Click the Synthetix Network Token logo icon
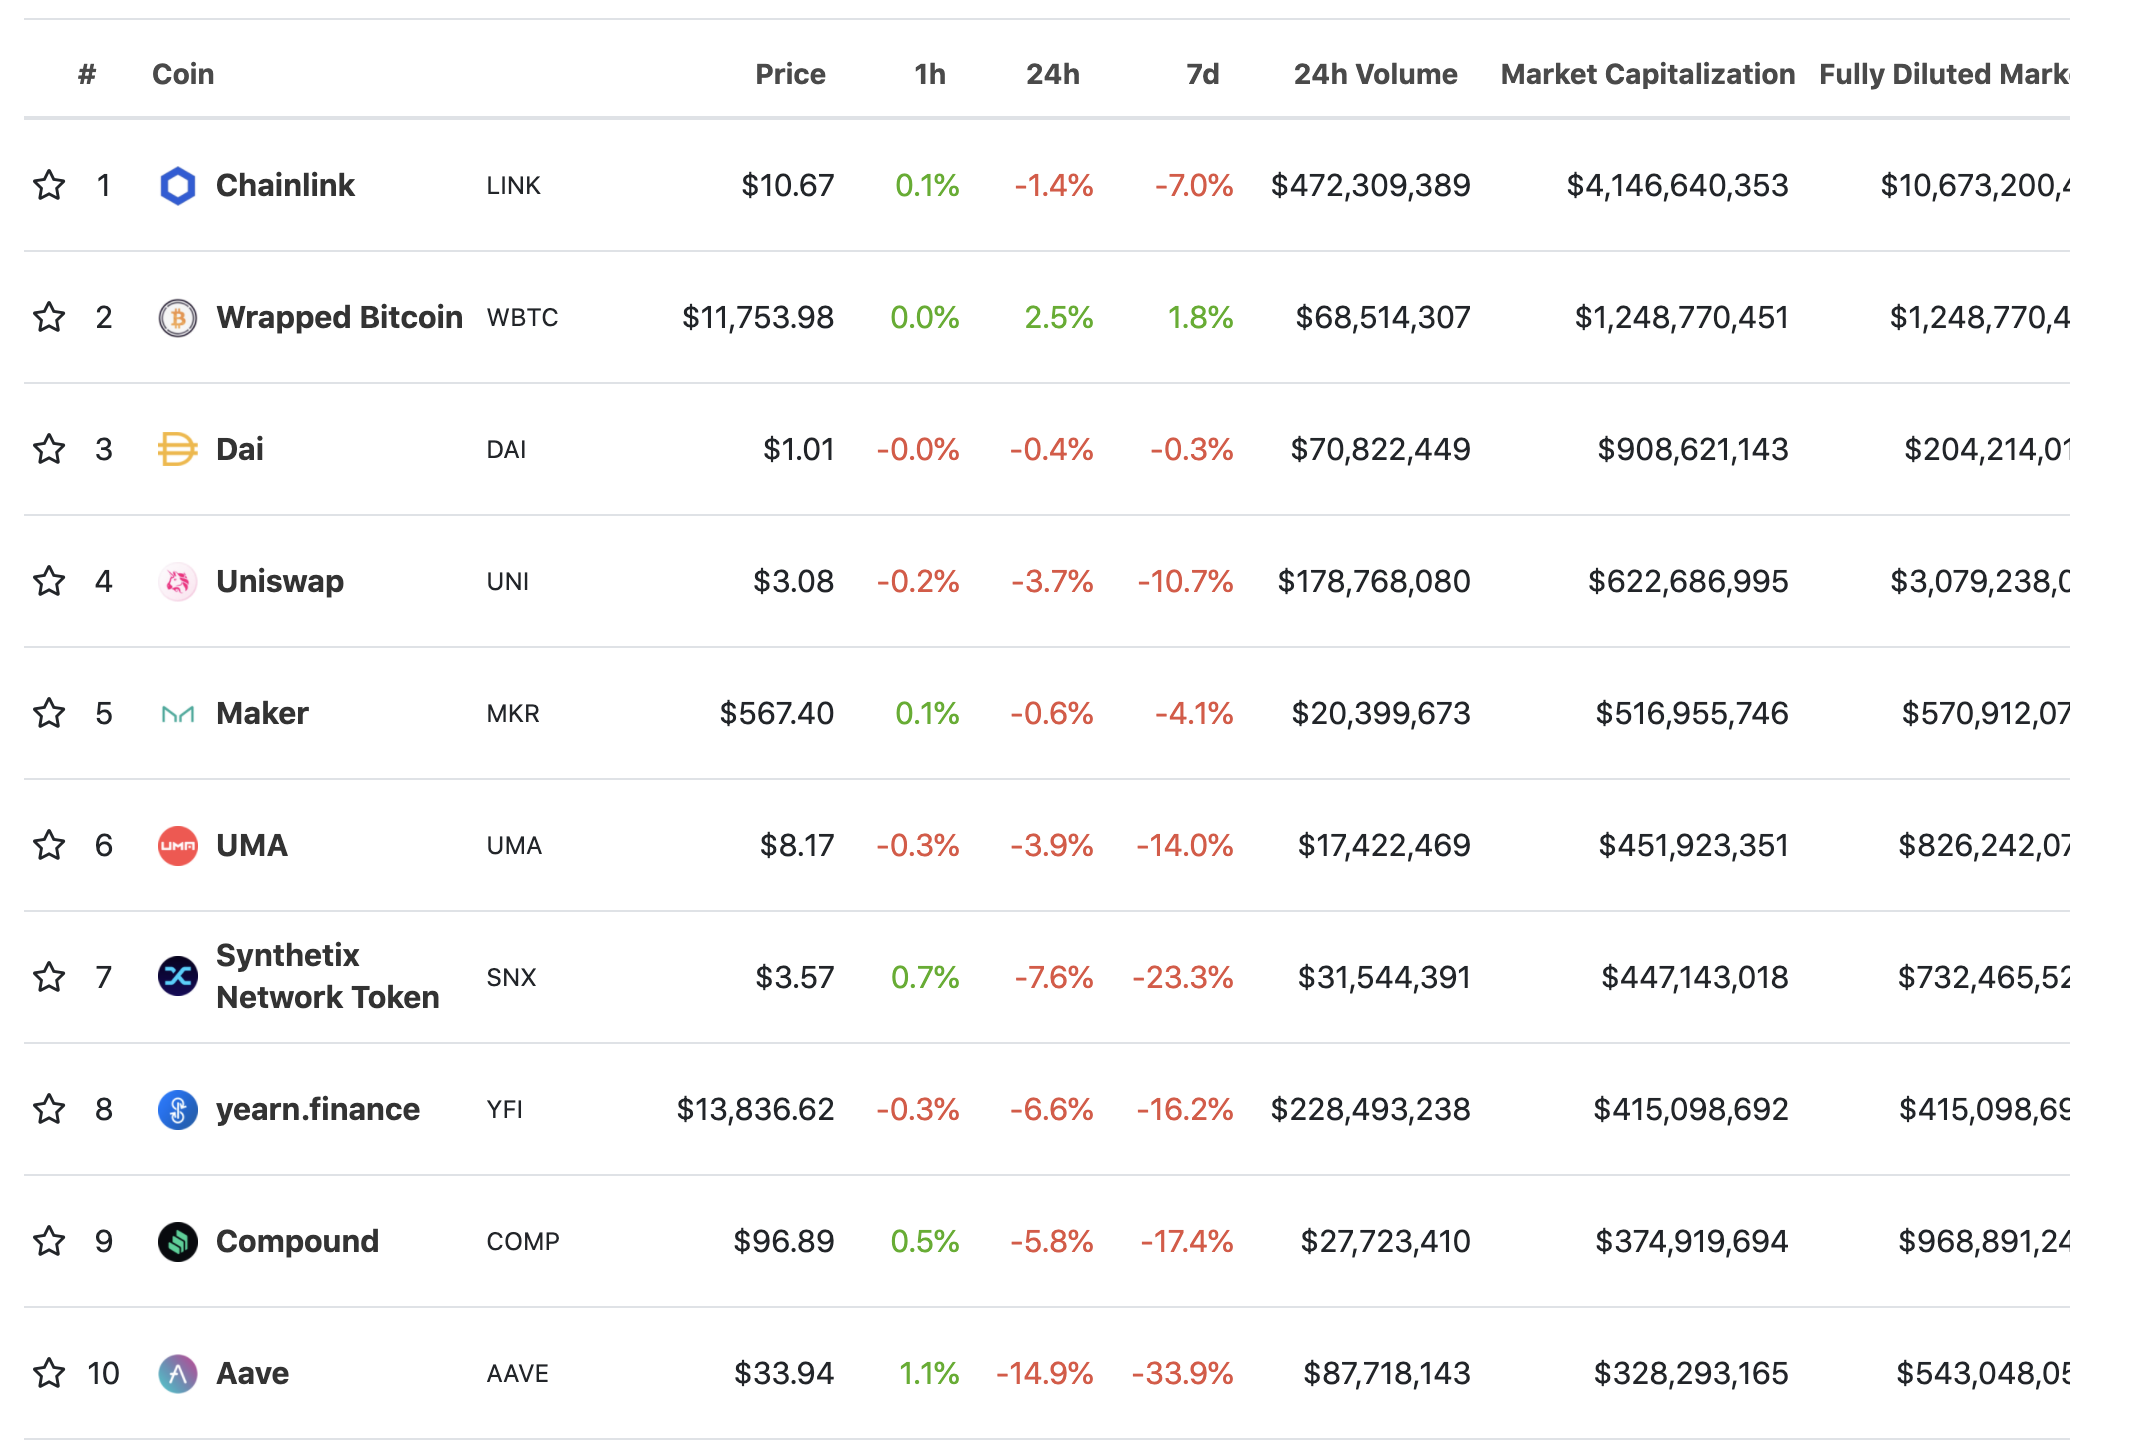The width and height of the screenshot is (2148, 1452). coord(178,977)
